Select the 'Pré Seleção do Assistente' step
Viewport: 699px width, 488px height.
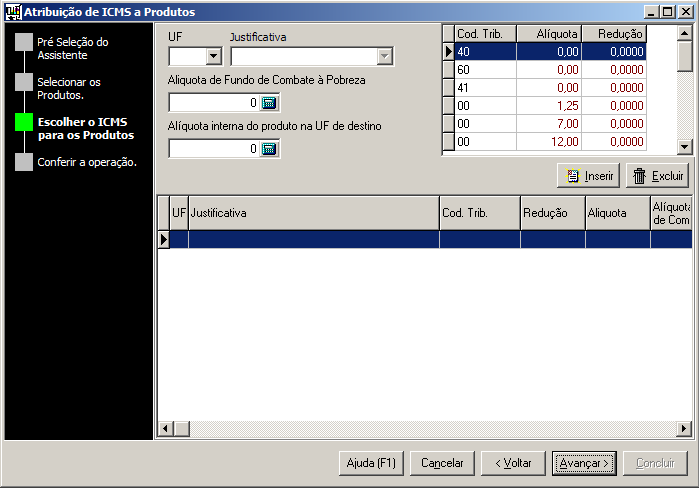(x=73, y=49)
